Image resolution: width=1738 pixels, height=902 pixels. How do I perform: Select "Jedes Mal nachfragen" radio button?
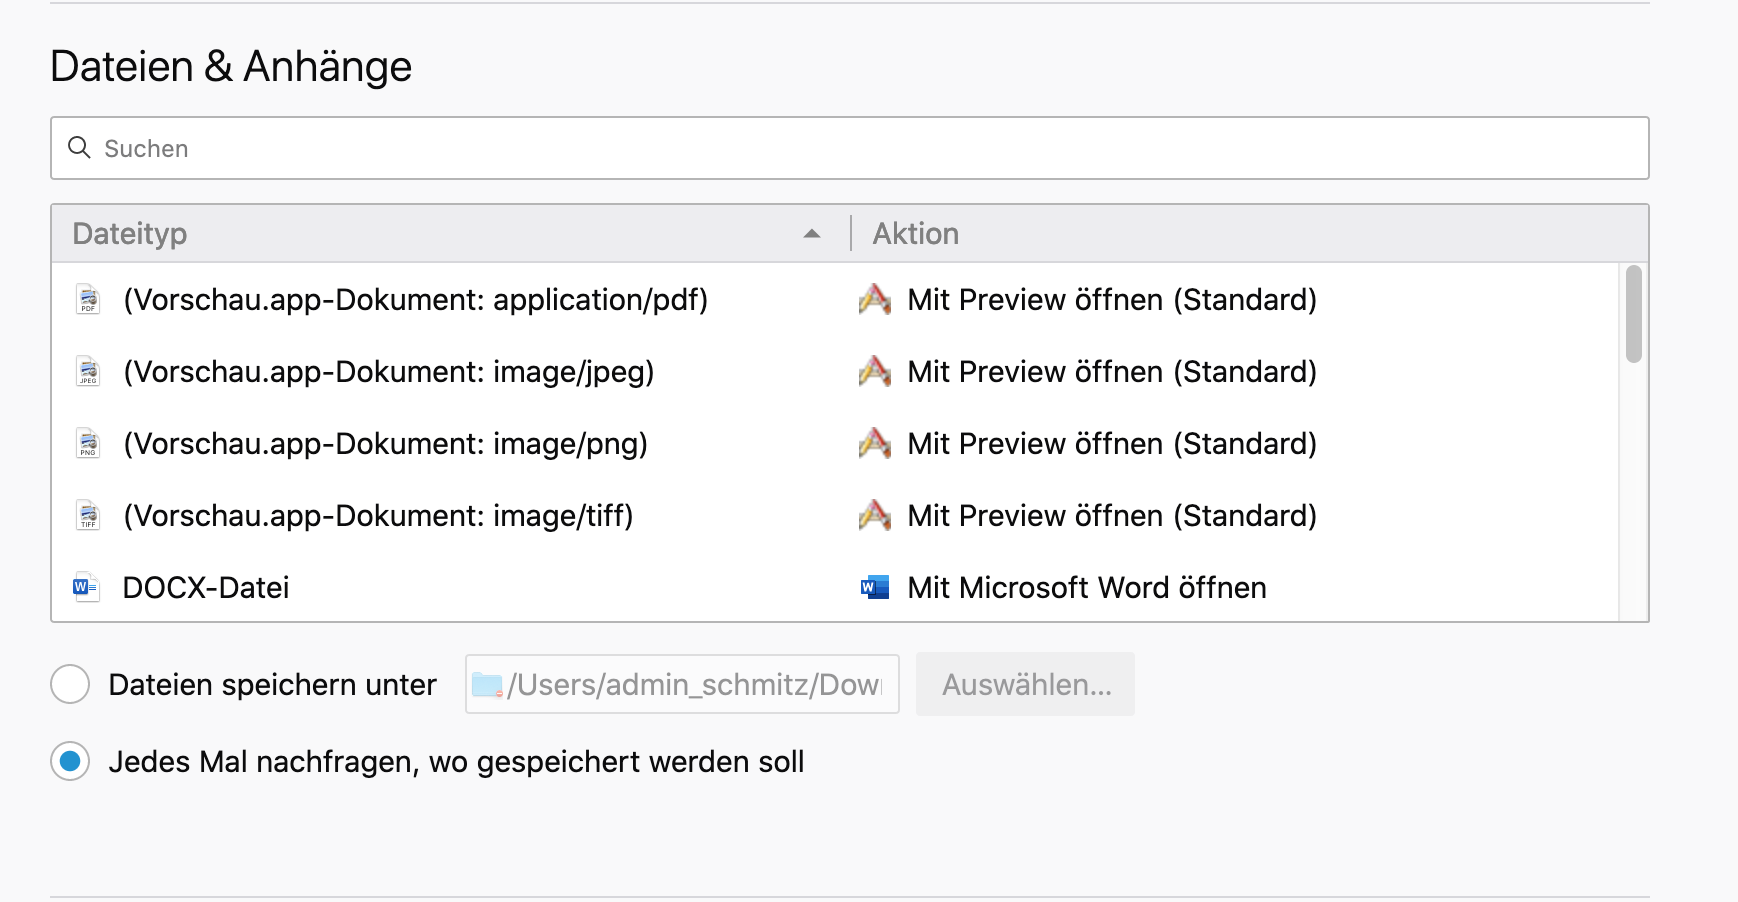70,761
